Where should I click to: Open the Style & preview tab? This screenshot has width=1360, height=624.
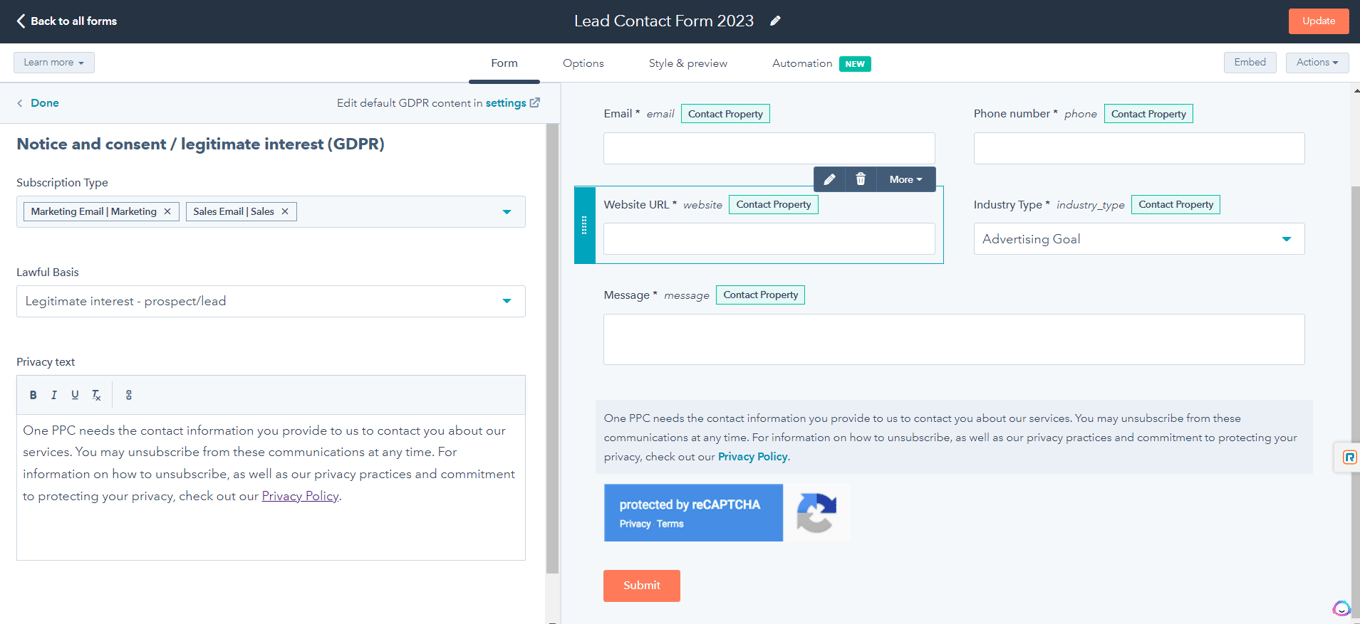pos(687,62)
